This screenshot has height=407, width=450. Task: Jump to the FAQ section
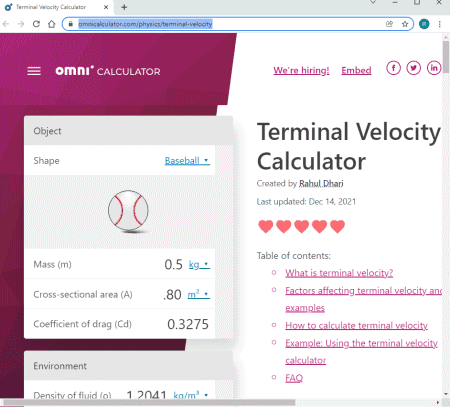click(294, 378)
